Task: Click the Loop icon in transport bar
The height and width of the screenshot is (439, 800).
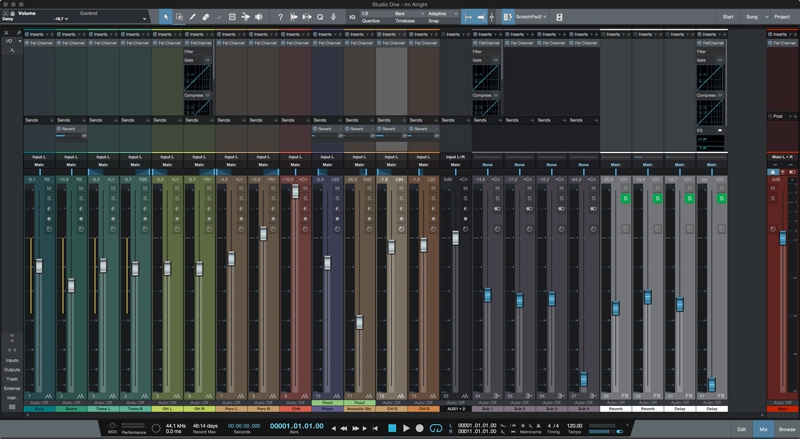Action: 435,428
